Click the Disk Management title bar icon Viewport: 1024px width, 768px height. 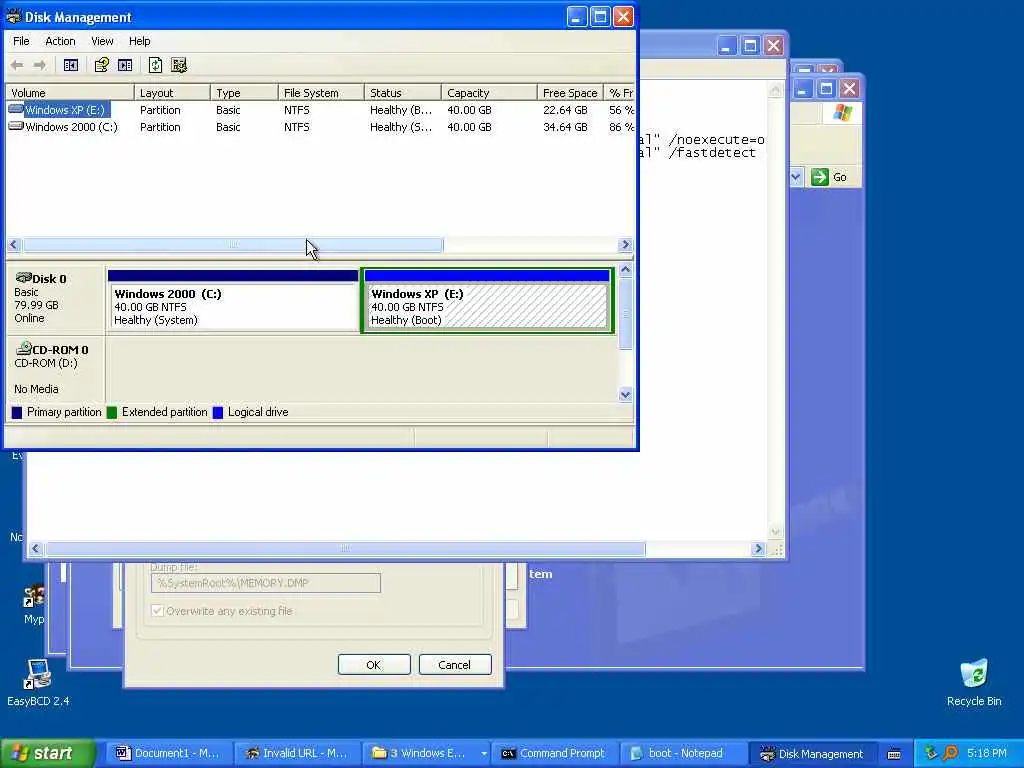(14, 16)
